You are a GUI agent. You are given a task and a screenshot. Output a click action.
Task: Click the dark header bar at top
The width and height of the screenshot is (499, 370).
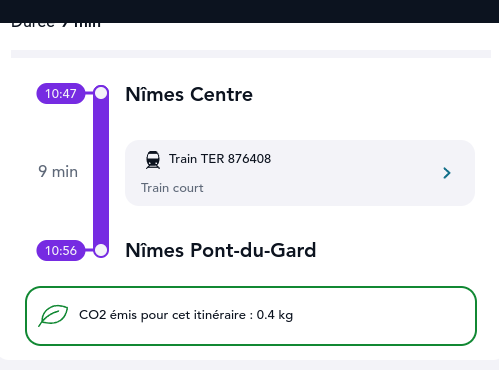[x=249, y=11]
